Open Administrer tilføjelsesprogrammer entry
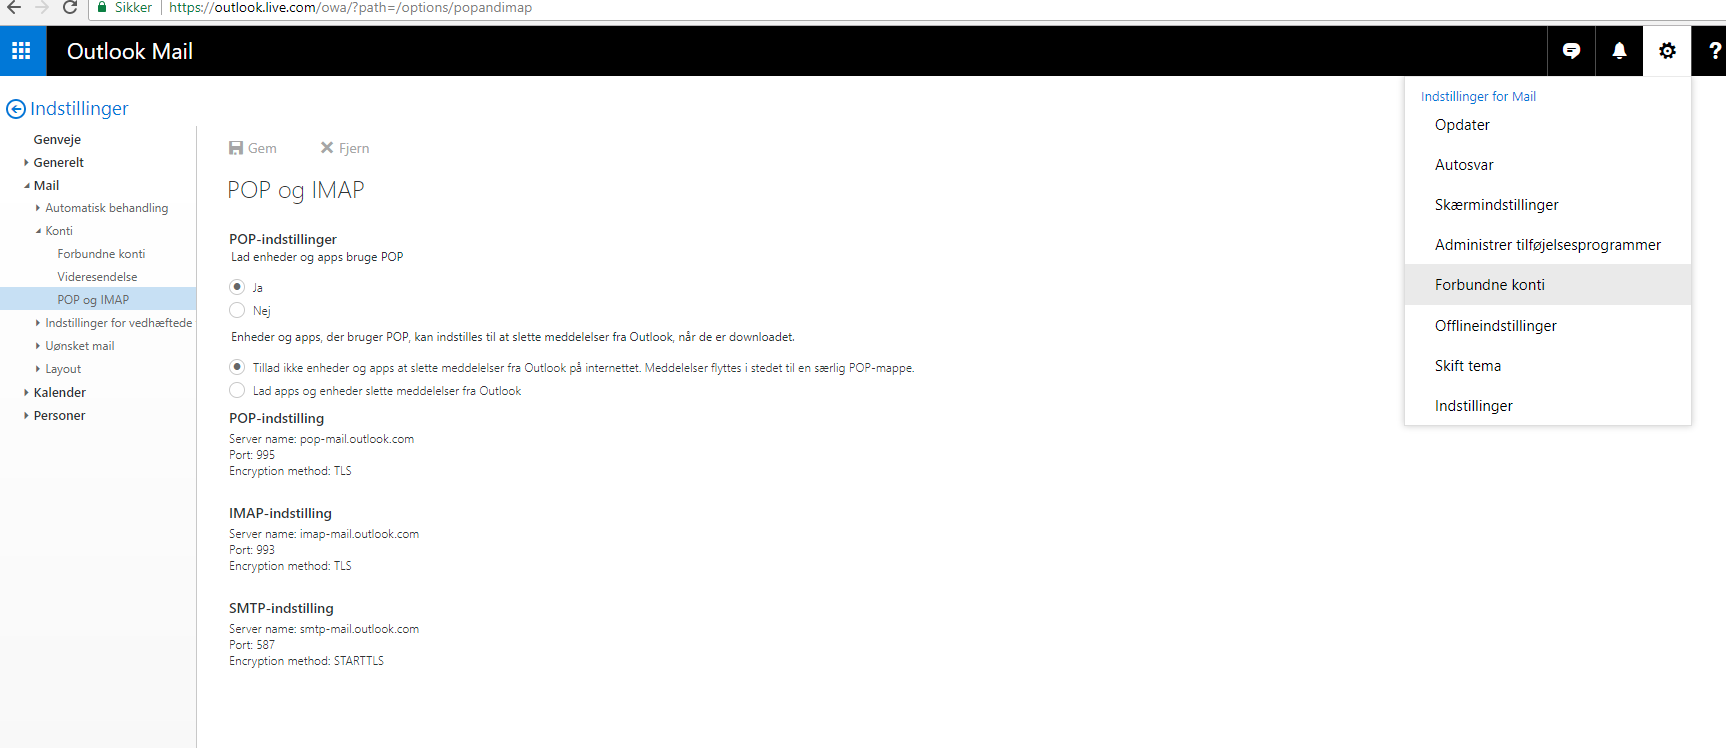 coord(1548,245)
